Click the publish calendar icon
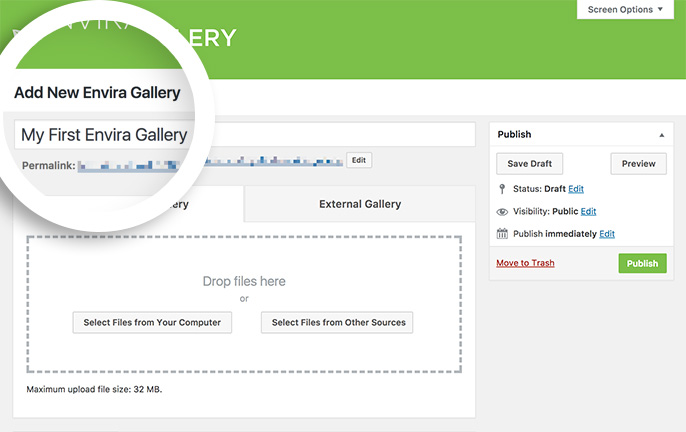The image size is (686, 432). click(x=502, y=234)
